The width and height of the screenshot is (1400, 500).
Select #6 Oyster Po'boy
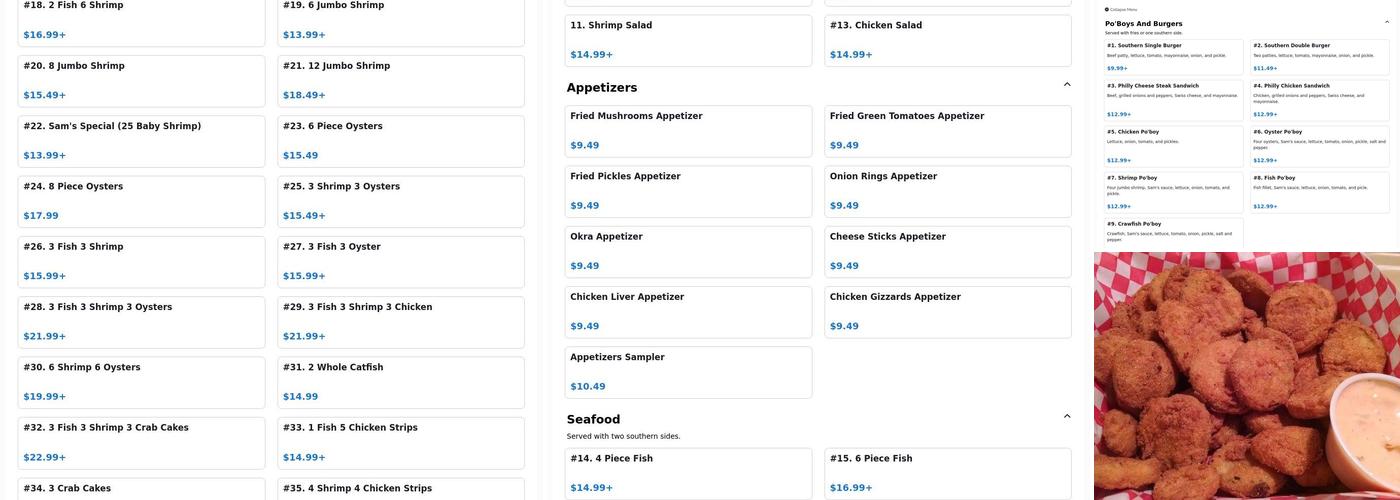[1320, 144]
